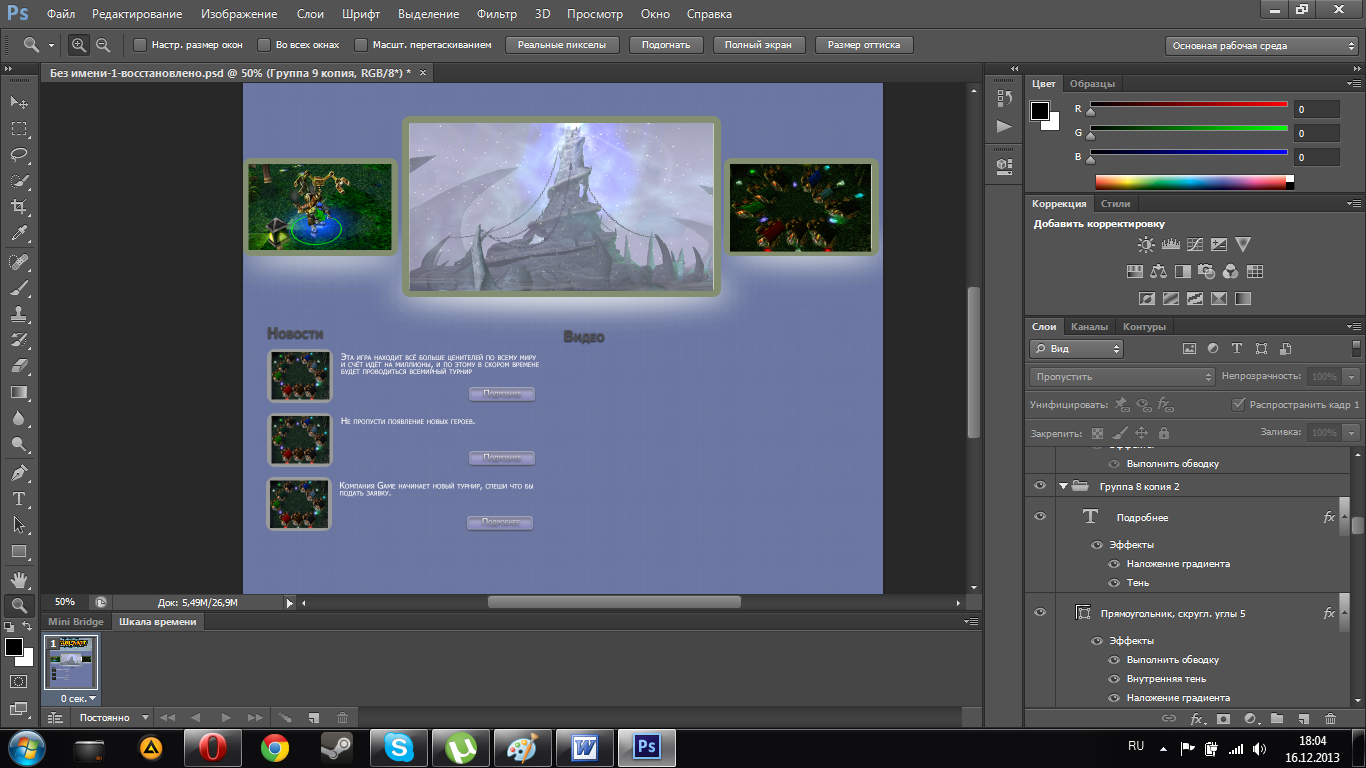
Task: Open the 'Файл' menu
Action: [x=60, y=14]
